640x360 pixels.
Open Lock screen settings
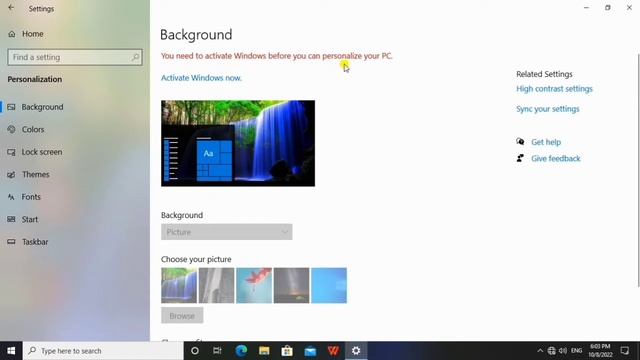coord(42,152)
